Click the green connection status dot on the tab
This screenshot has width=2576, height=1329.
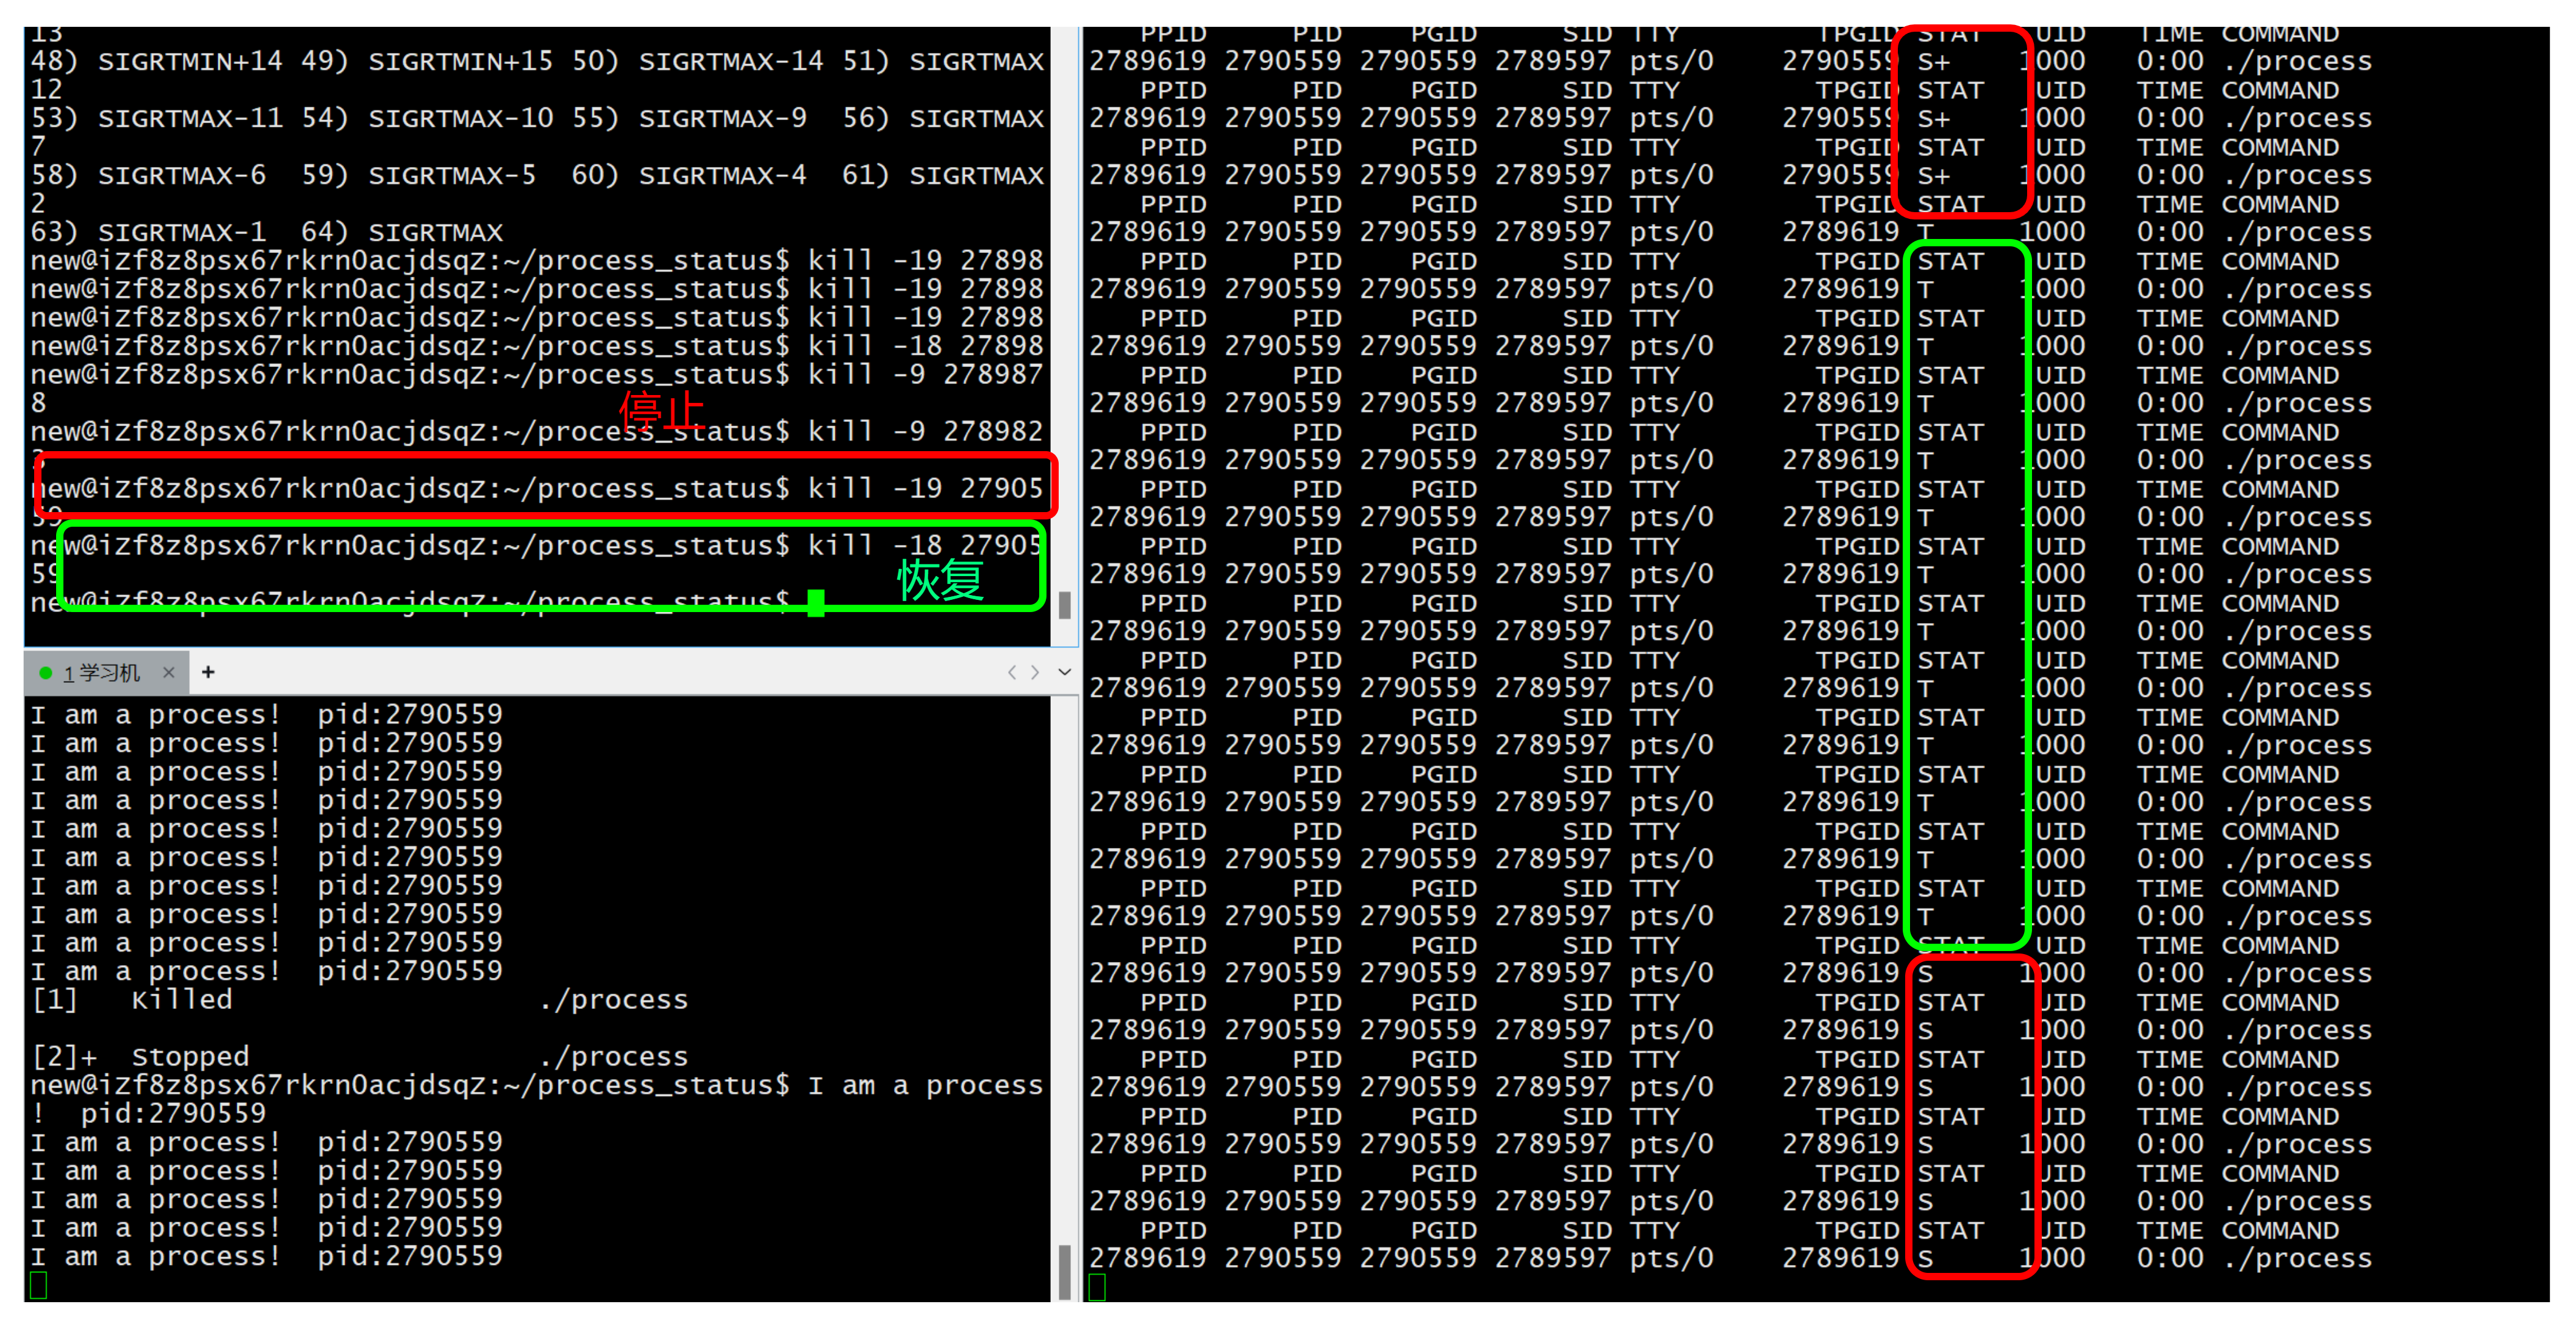click(x=45, y=673)
